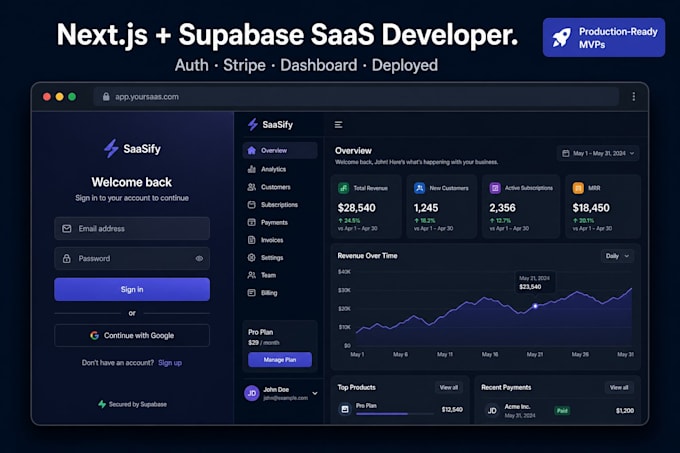Click the JD avatar for John Doe
Screen dimensions: 680x453
coord(252,393)
